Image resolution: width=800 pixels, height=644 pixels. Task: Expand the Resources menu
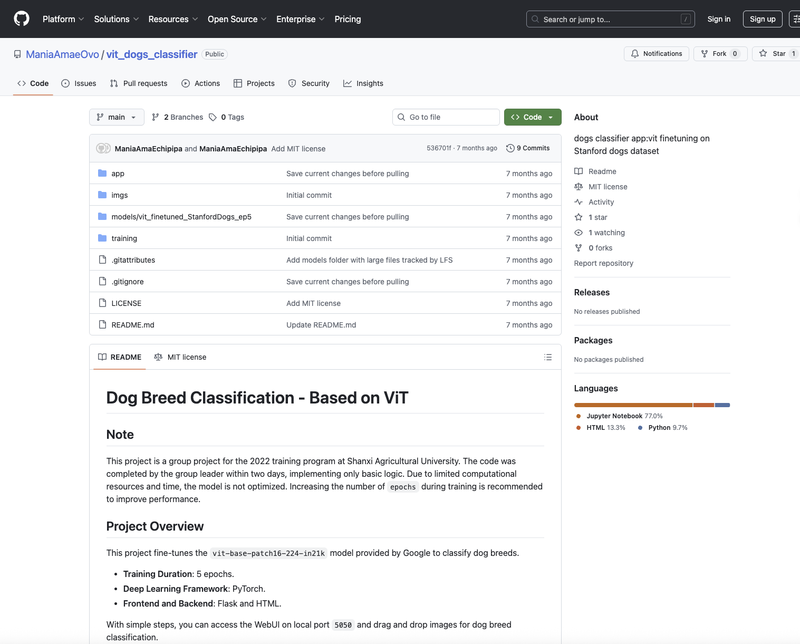(173, 19)
